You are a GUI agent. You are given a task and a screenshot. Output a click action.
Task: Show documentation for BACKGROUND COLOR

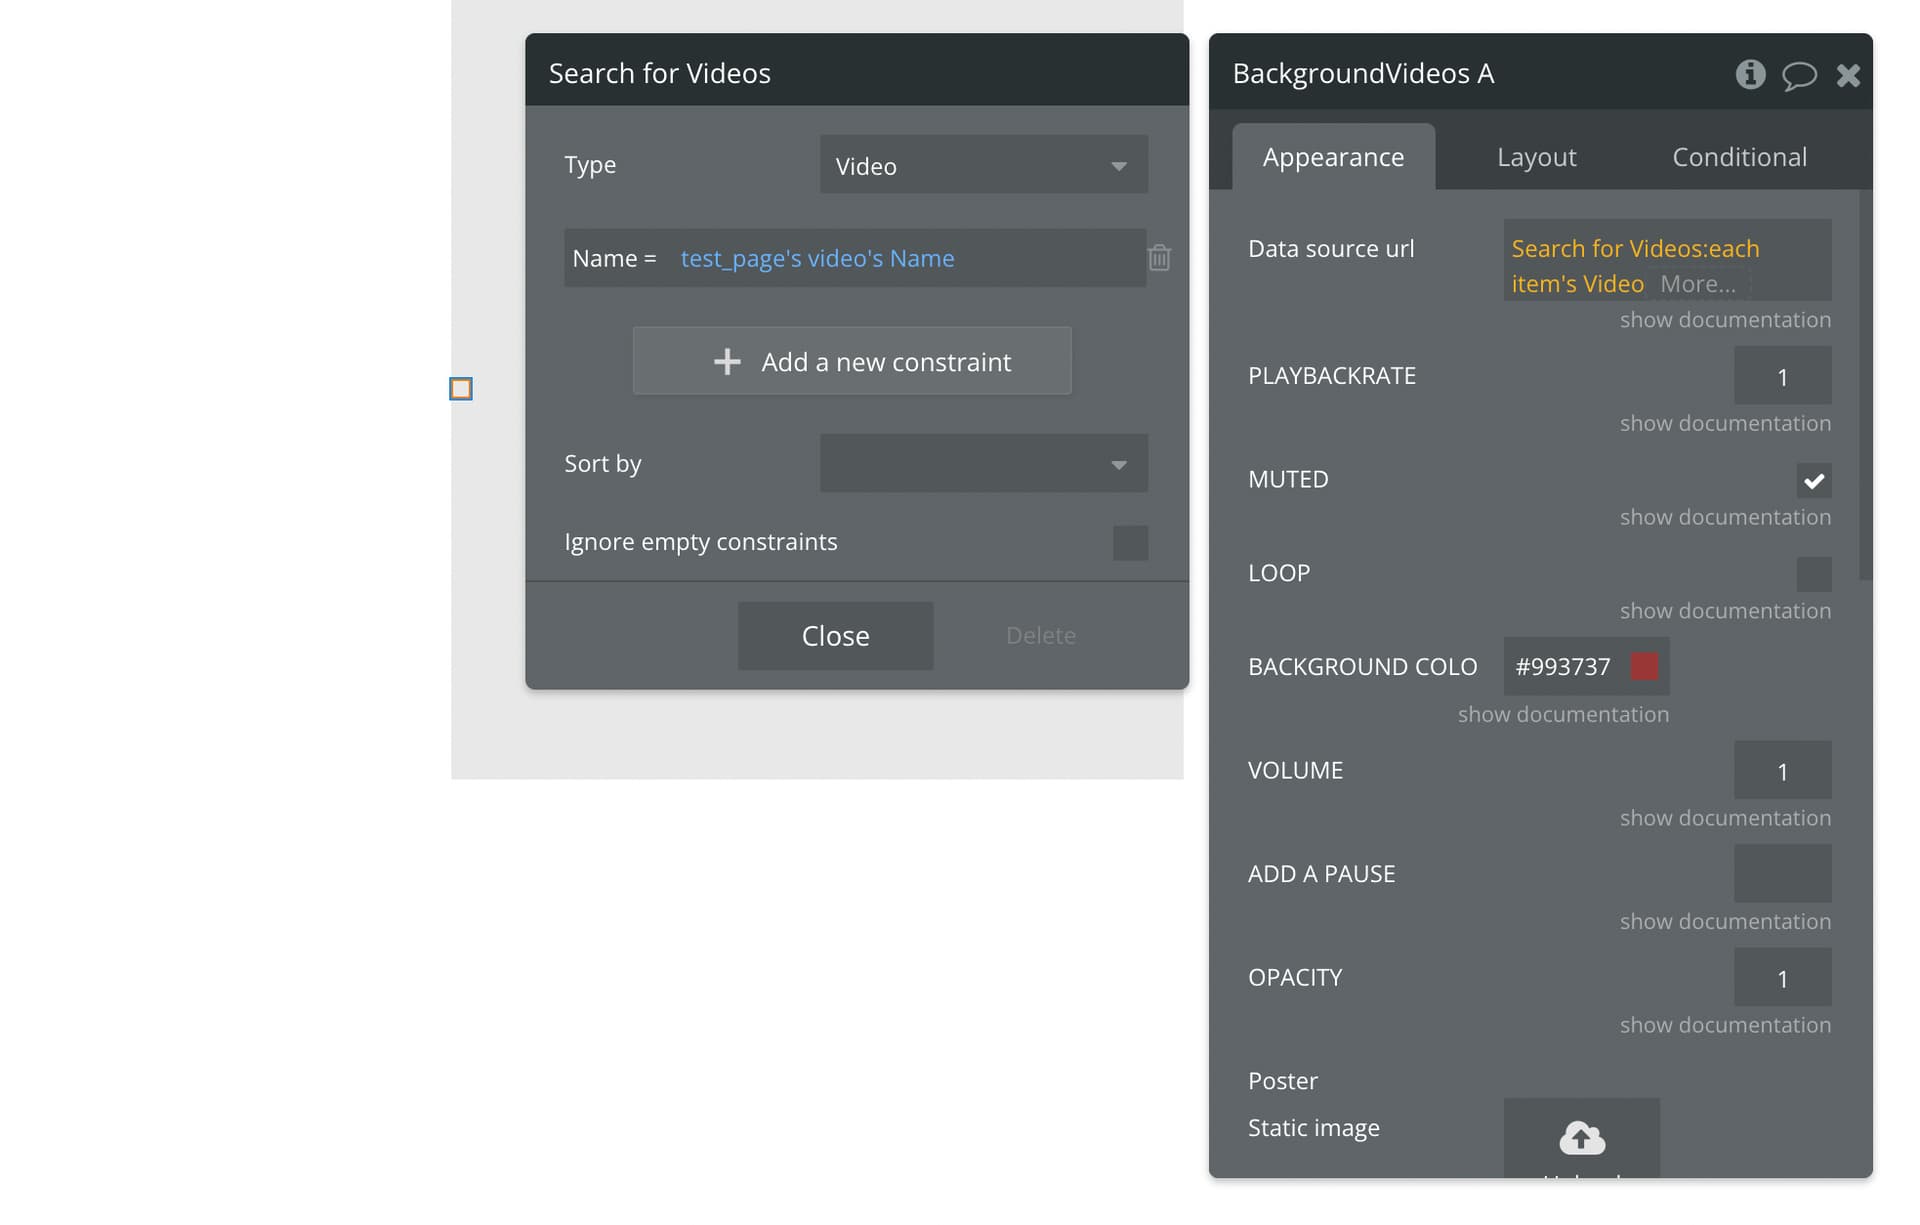click(x=1563, y=714)
